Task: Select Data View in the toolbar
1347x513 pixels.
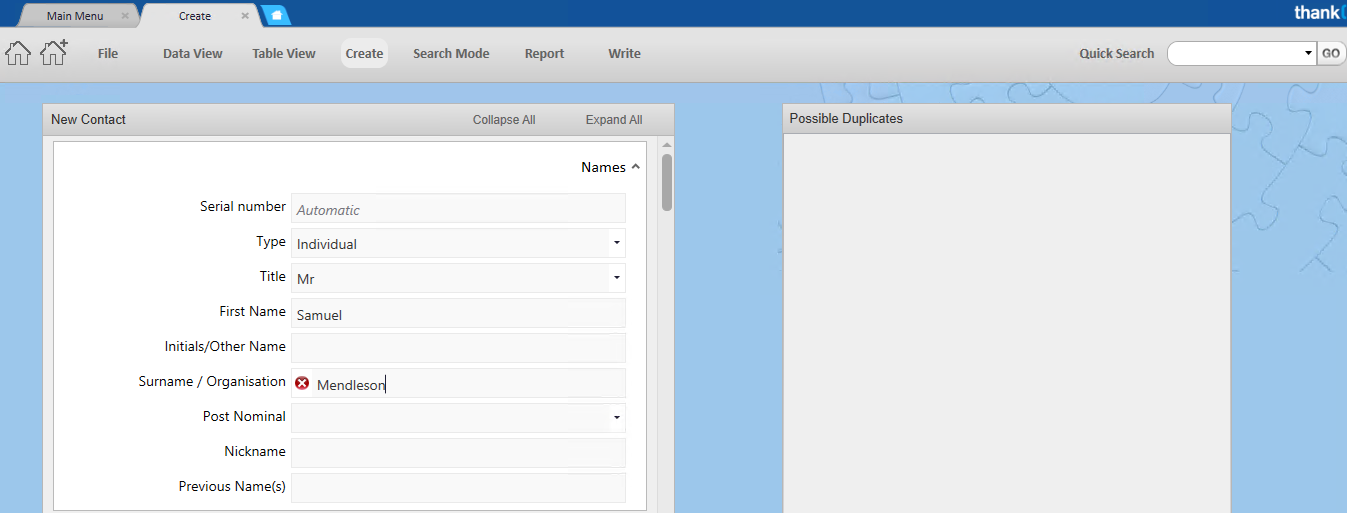Action: coord(193,54)
